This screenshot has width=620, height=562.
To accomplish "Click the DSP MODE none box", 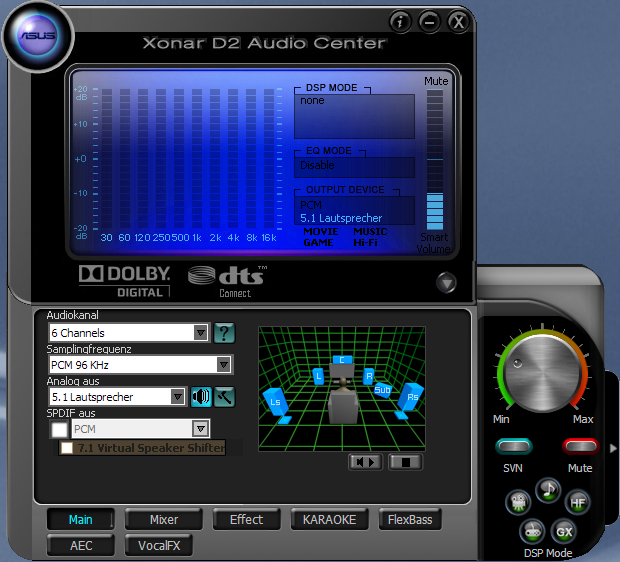I will coord(354,116).
